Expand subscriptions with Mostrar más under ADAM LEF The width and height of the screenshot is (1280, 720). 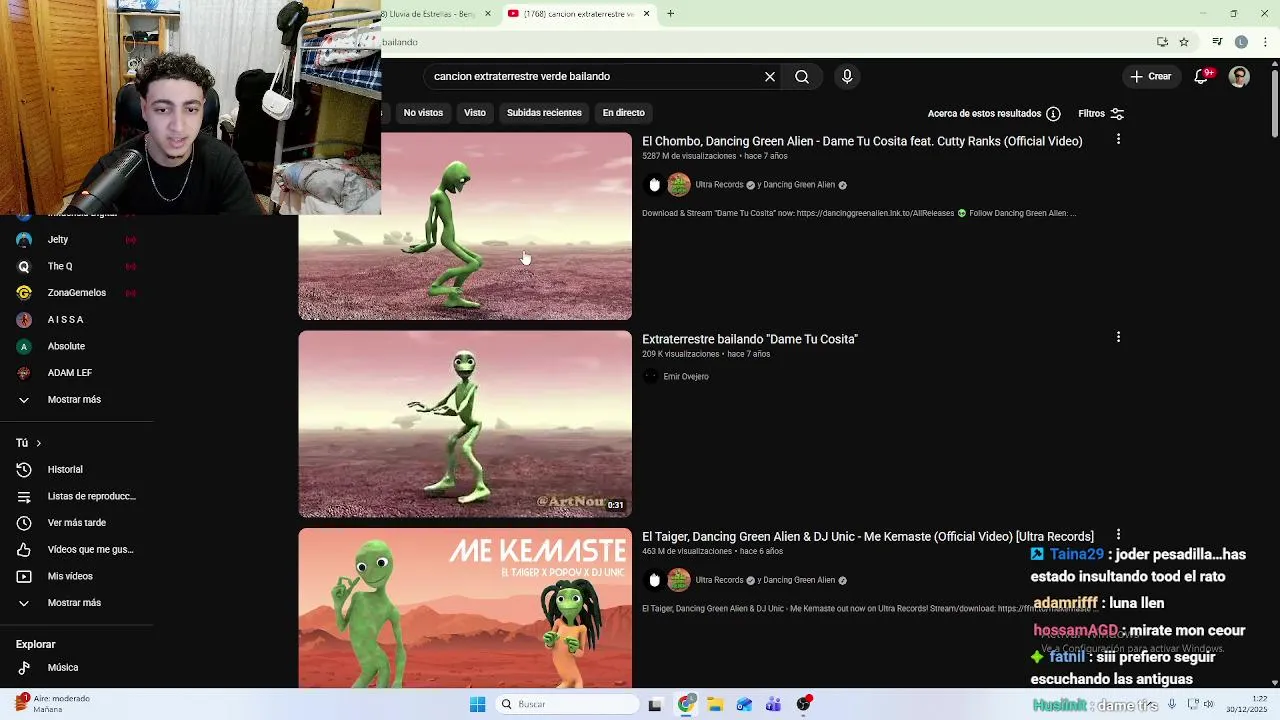76,399
